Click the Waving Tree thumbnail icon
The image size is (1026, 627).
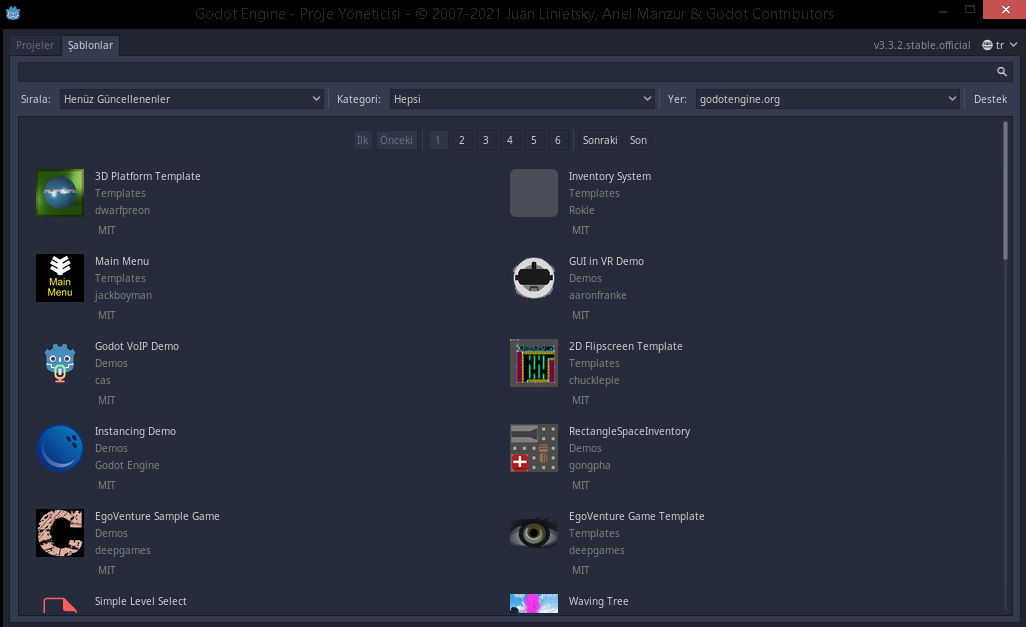[x=534, y=603]
